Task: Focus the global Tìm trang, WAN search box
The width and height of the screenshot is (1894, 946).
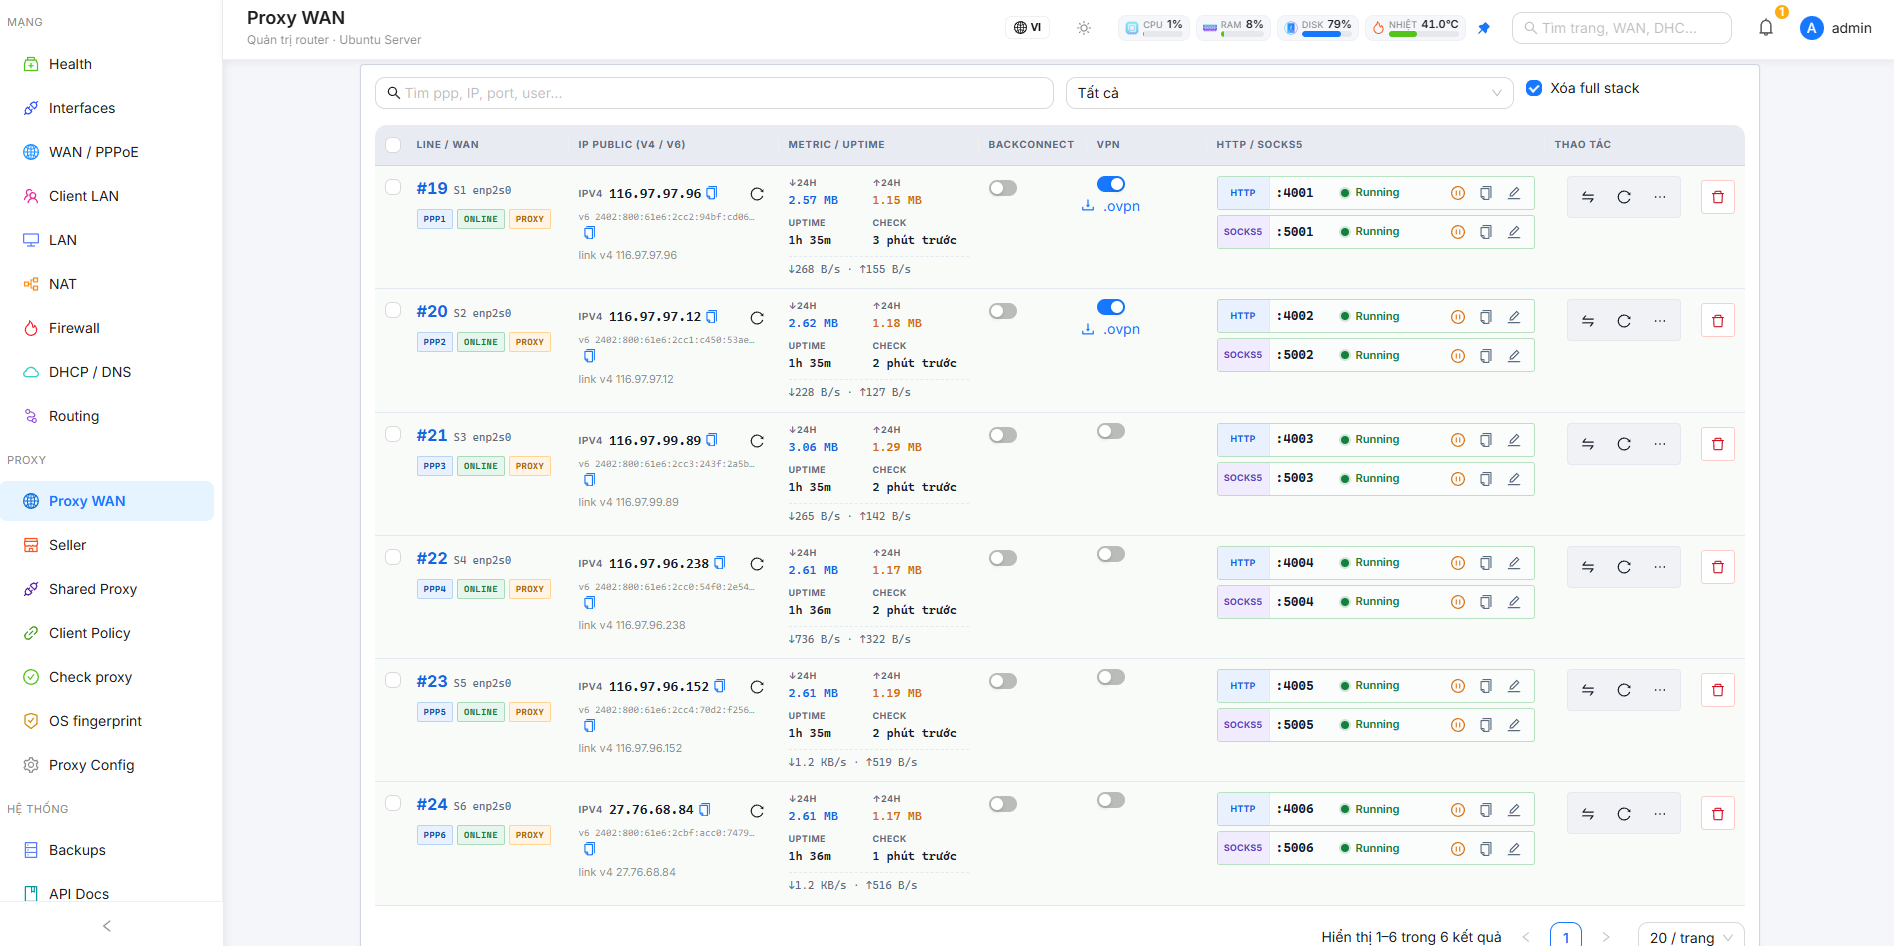Action: pos(1622,28)
